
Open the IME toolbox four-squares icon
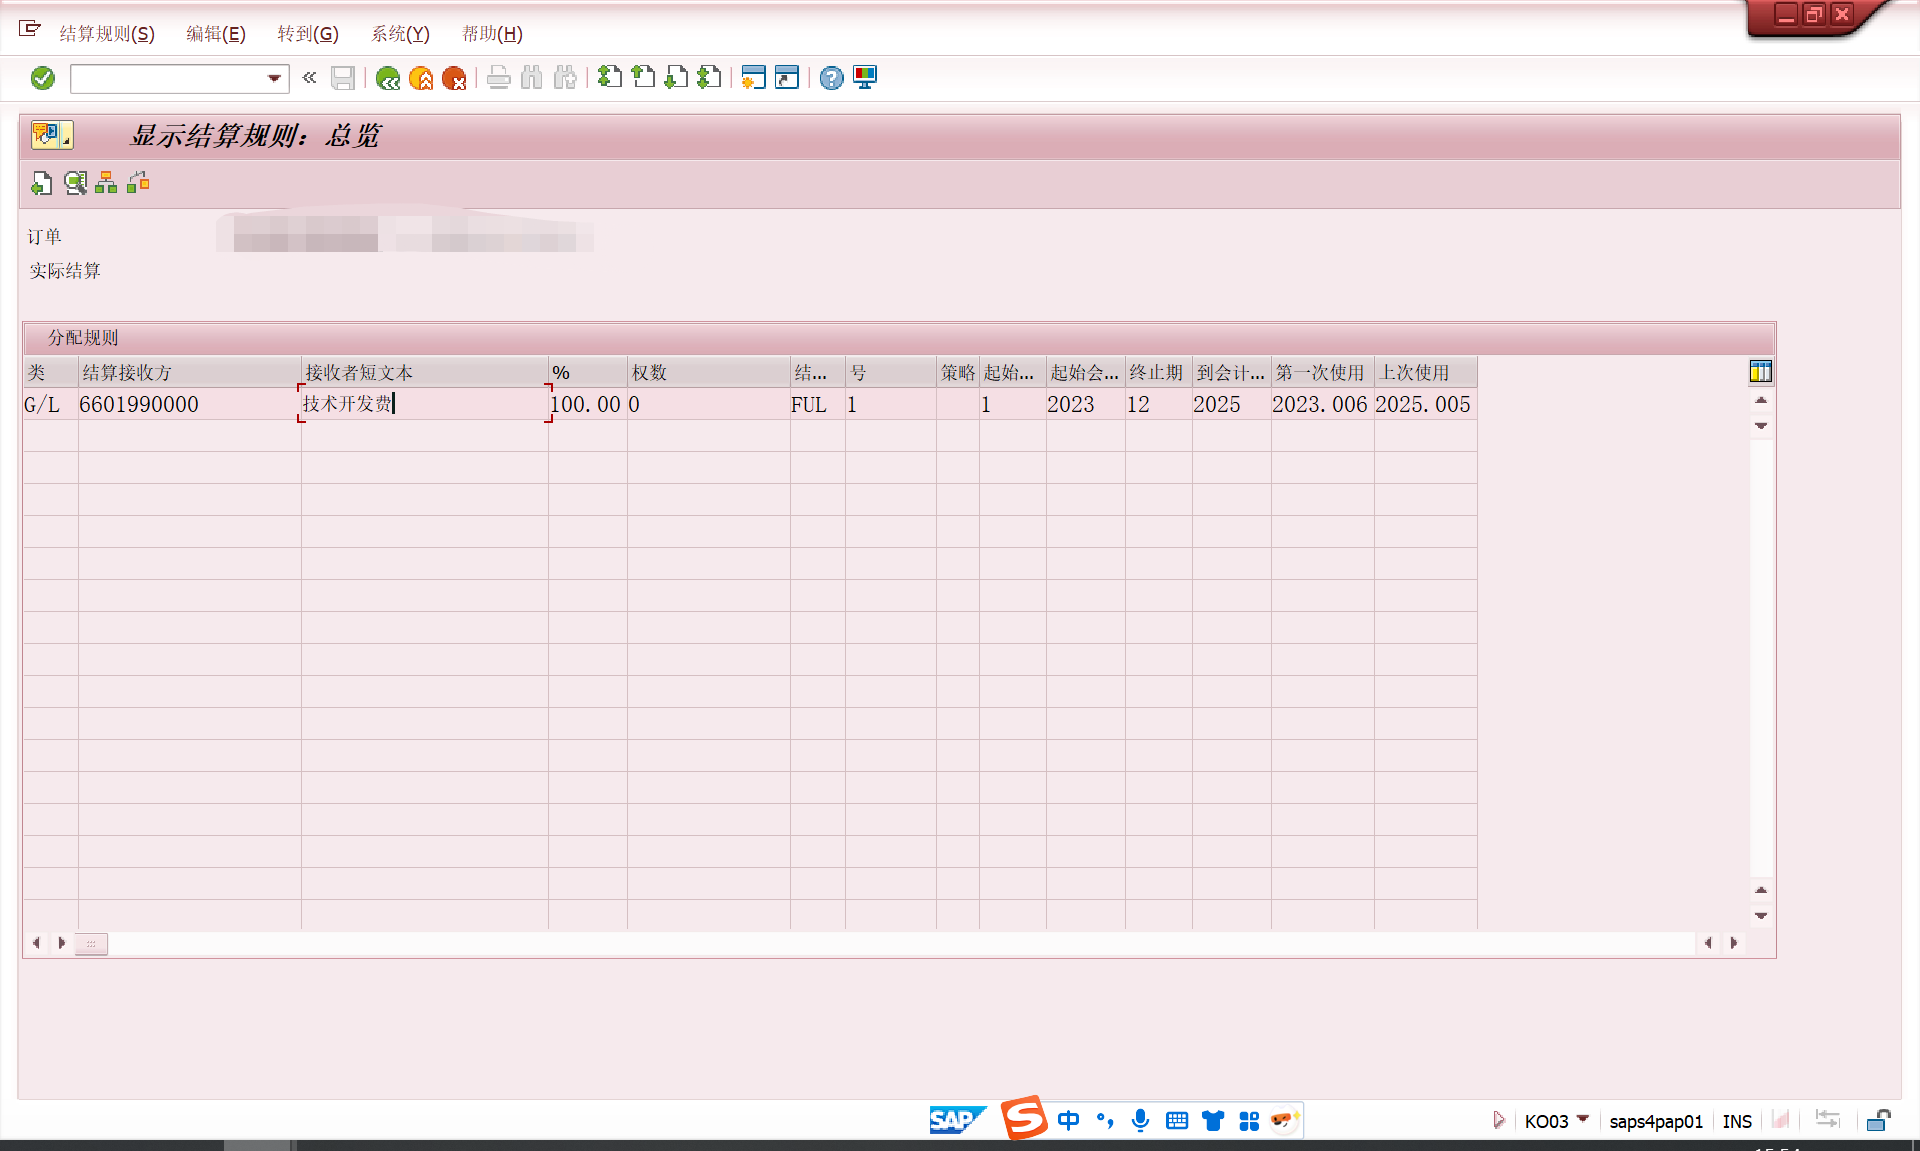1249,1121
